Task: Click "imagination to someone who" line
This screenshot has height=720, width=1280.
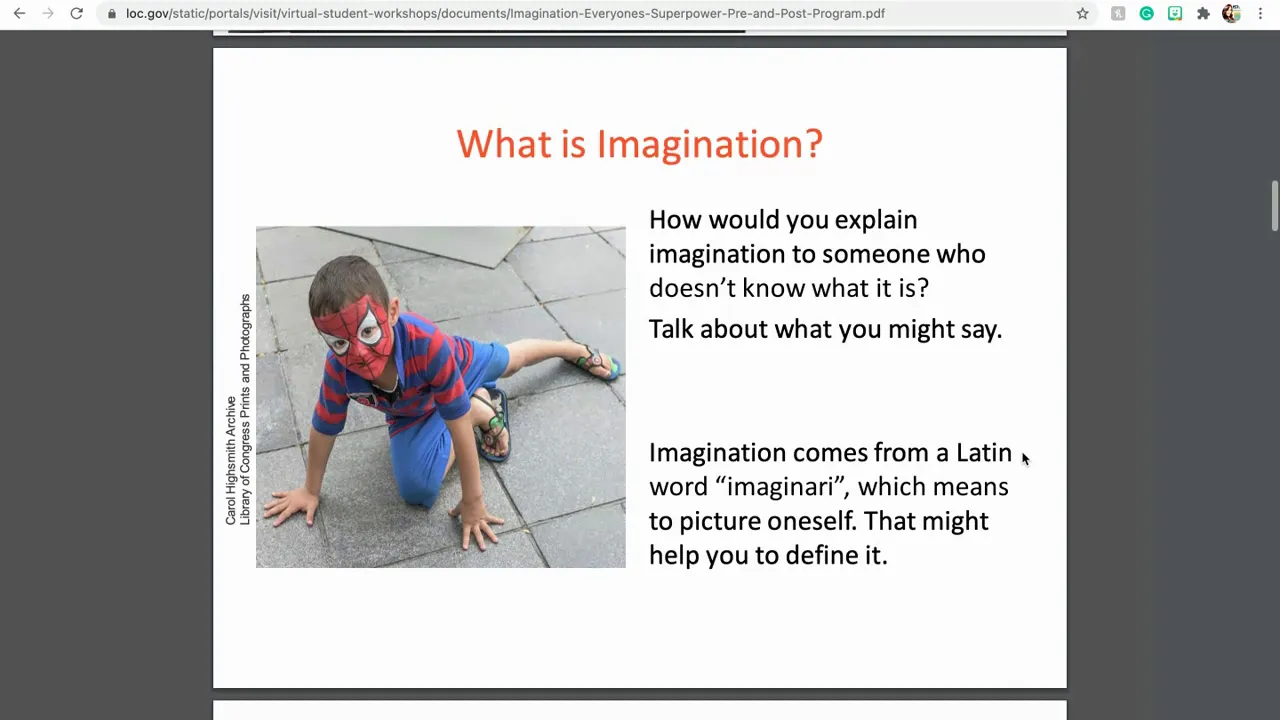Action: tap(817, 254)
